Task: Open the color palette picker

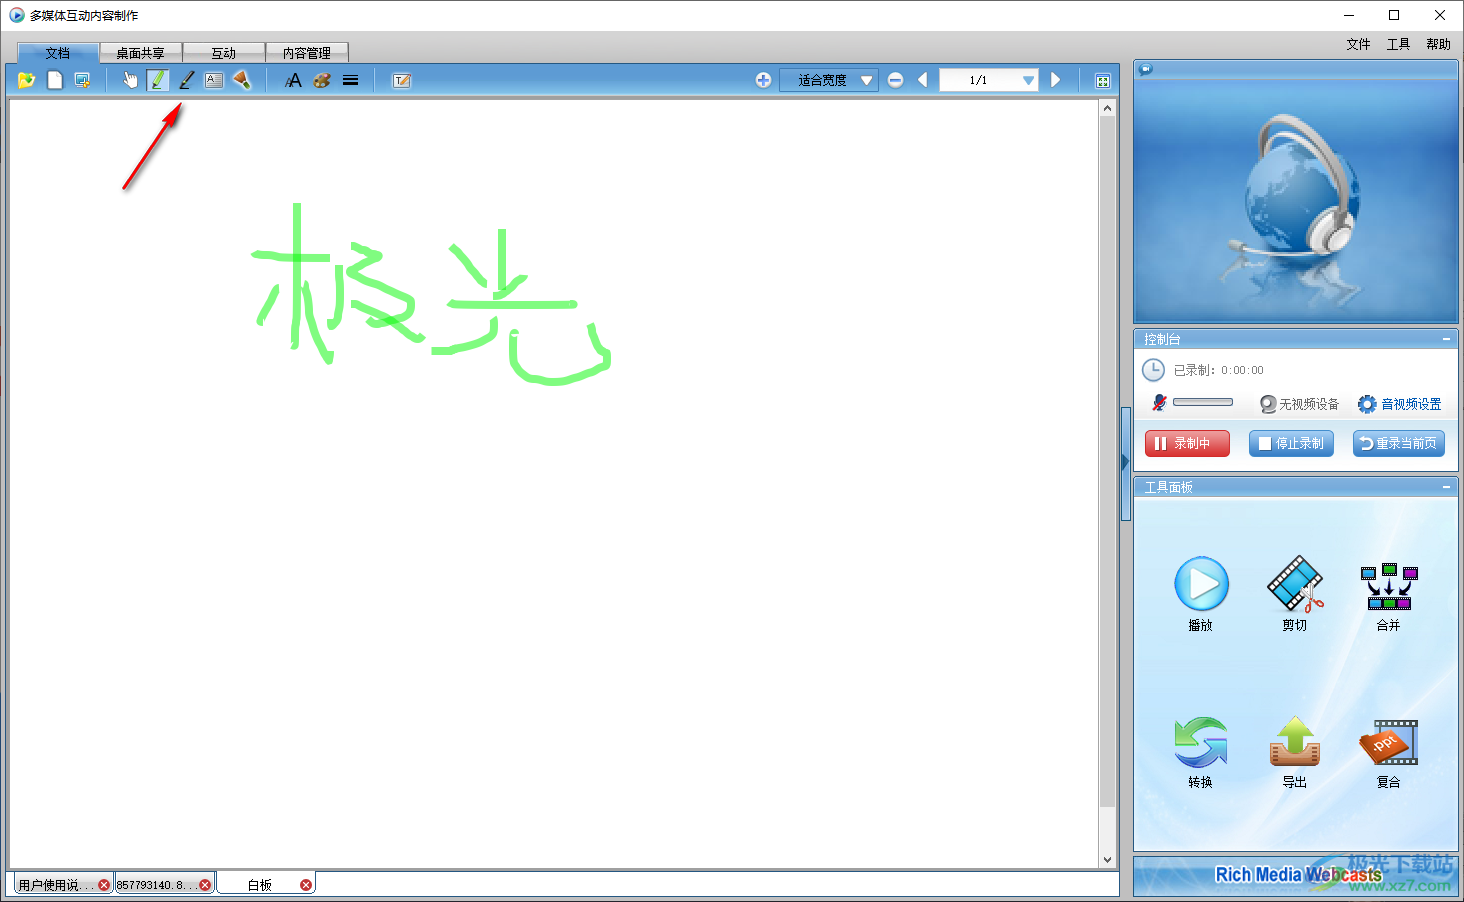Action: click(x=321, y=80)
